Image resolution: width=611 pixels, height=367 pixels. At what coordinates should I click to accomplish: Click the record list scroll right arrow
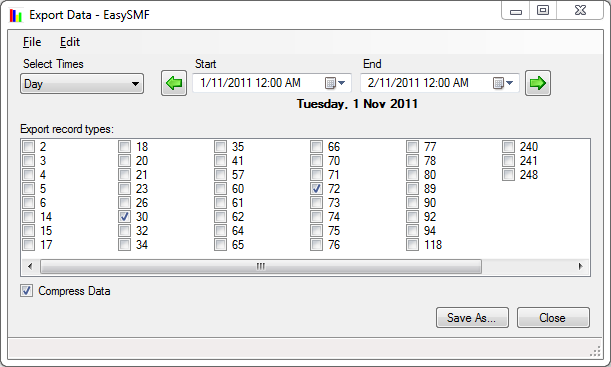(581, 266)
